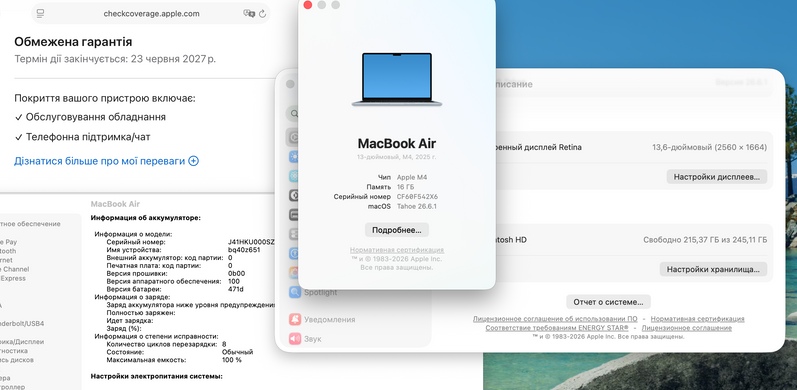Select battery version value '471d'

235,289
